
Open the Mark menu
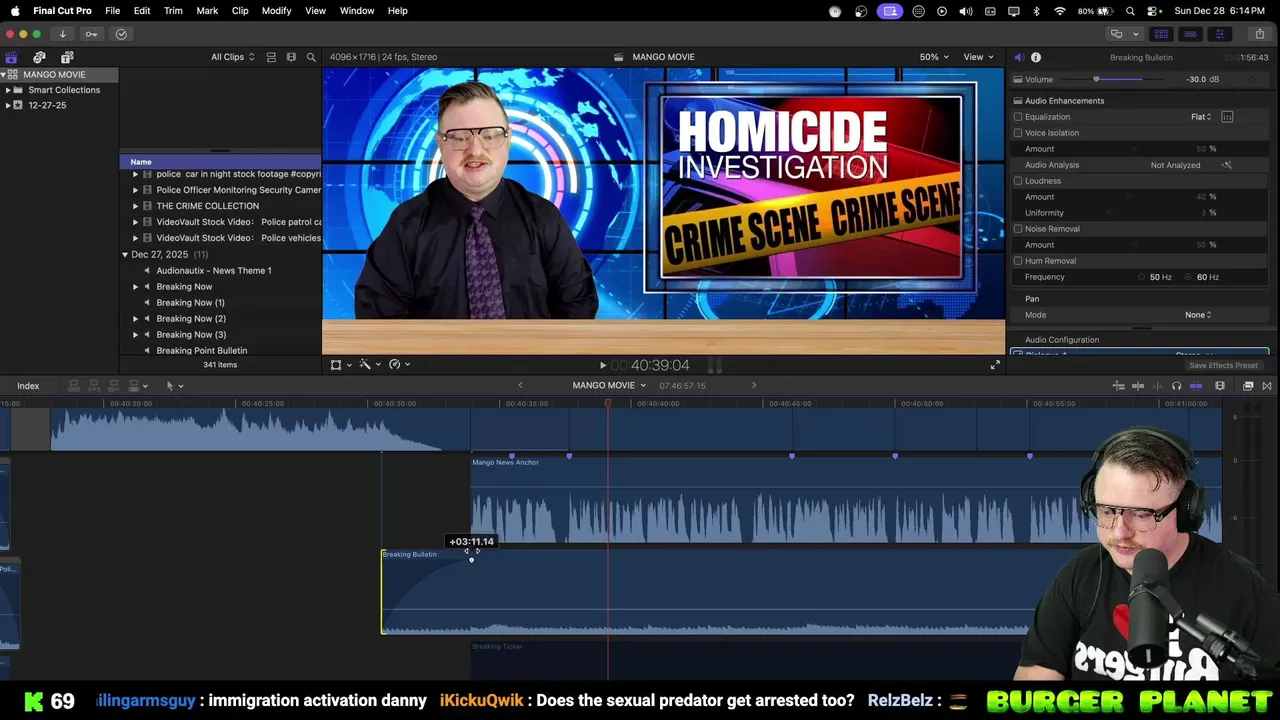[x=207, y=11]
